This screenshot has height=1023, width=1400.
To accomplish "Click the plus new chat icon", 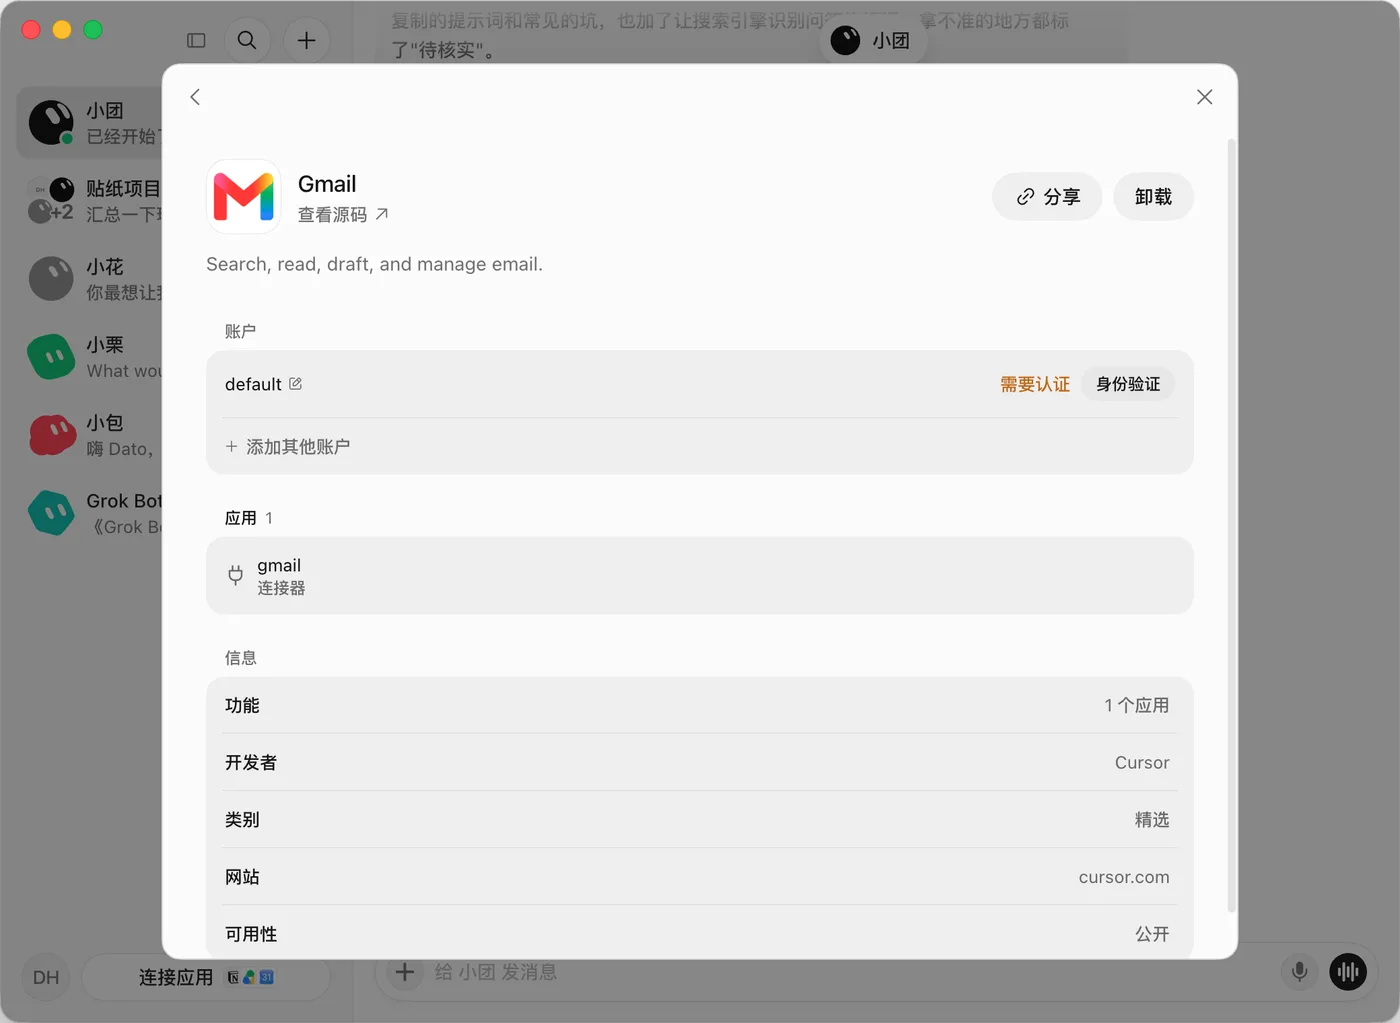I will click(307, 40).
